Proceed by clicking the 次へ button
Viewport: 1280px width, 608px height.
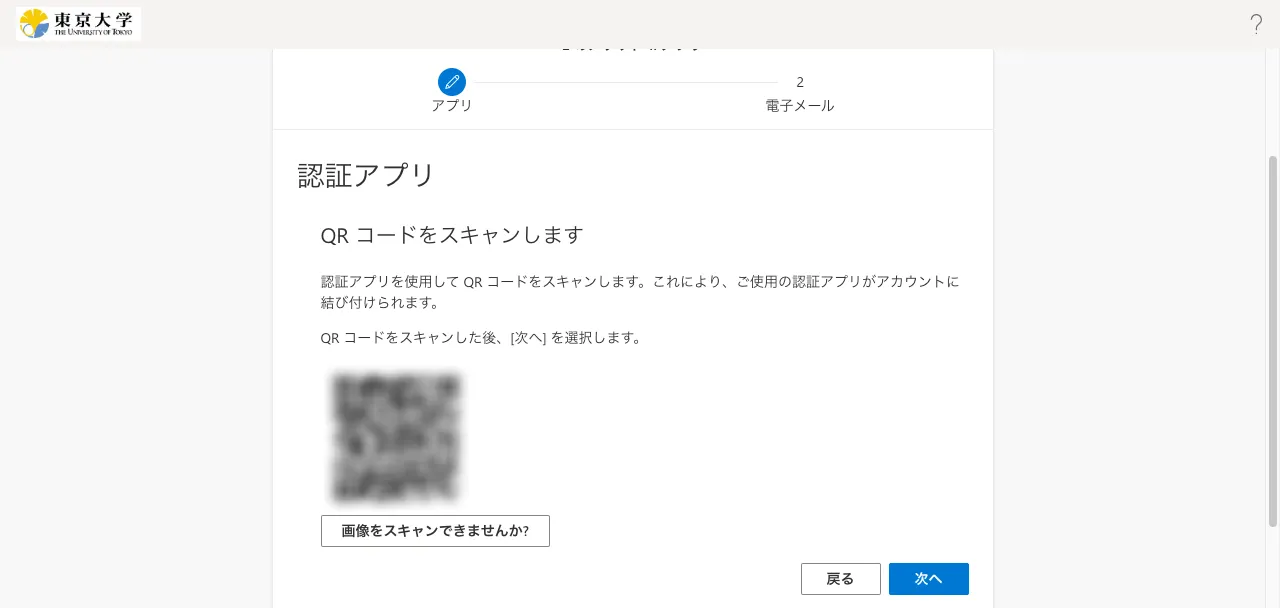928,579
